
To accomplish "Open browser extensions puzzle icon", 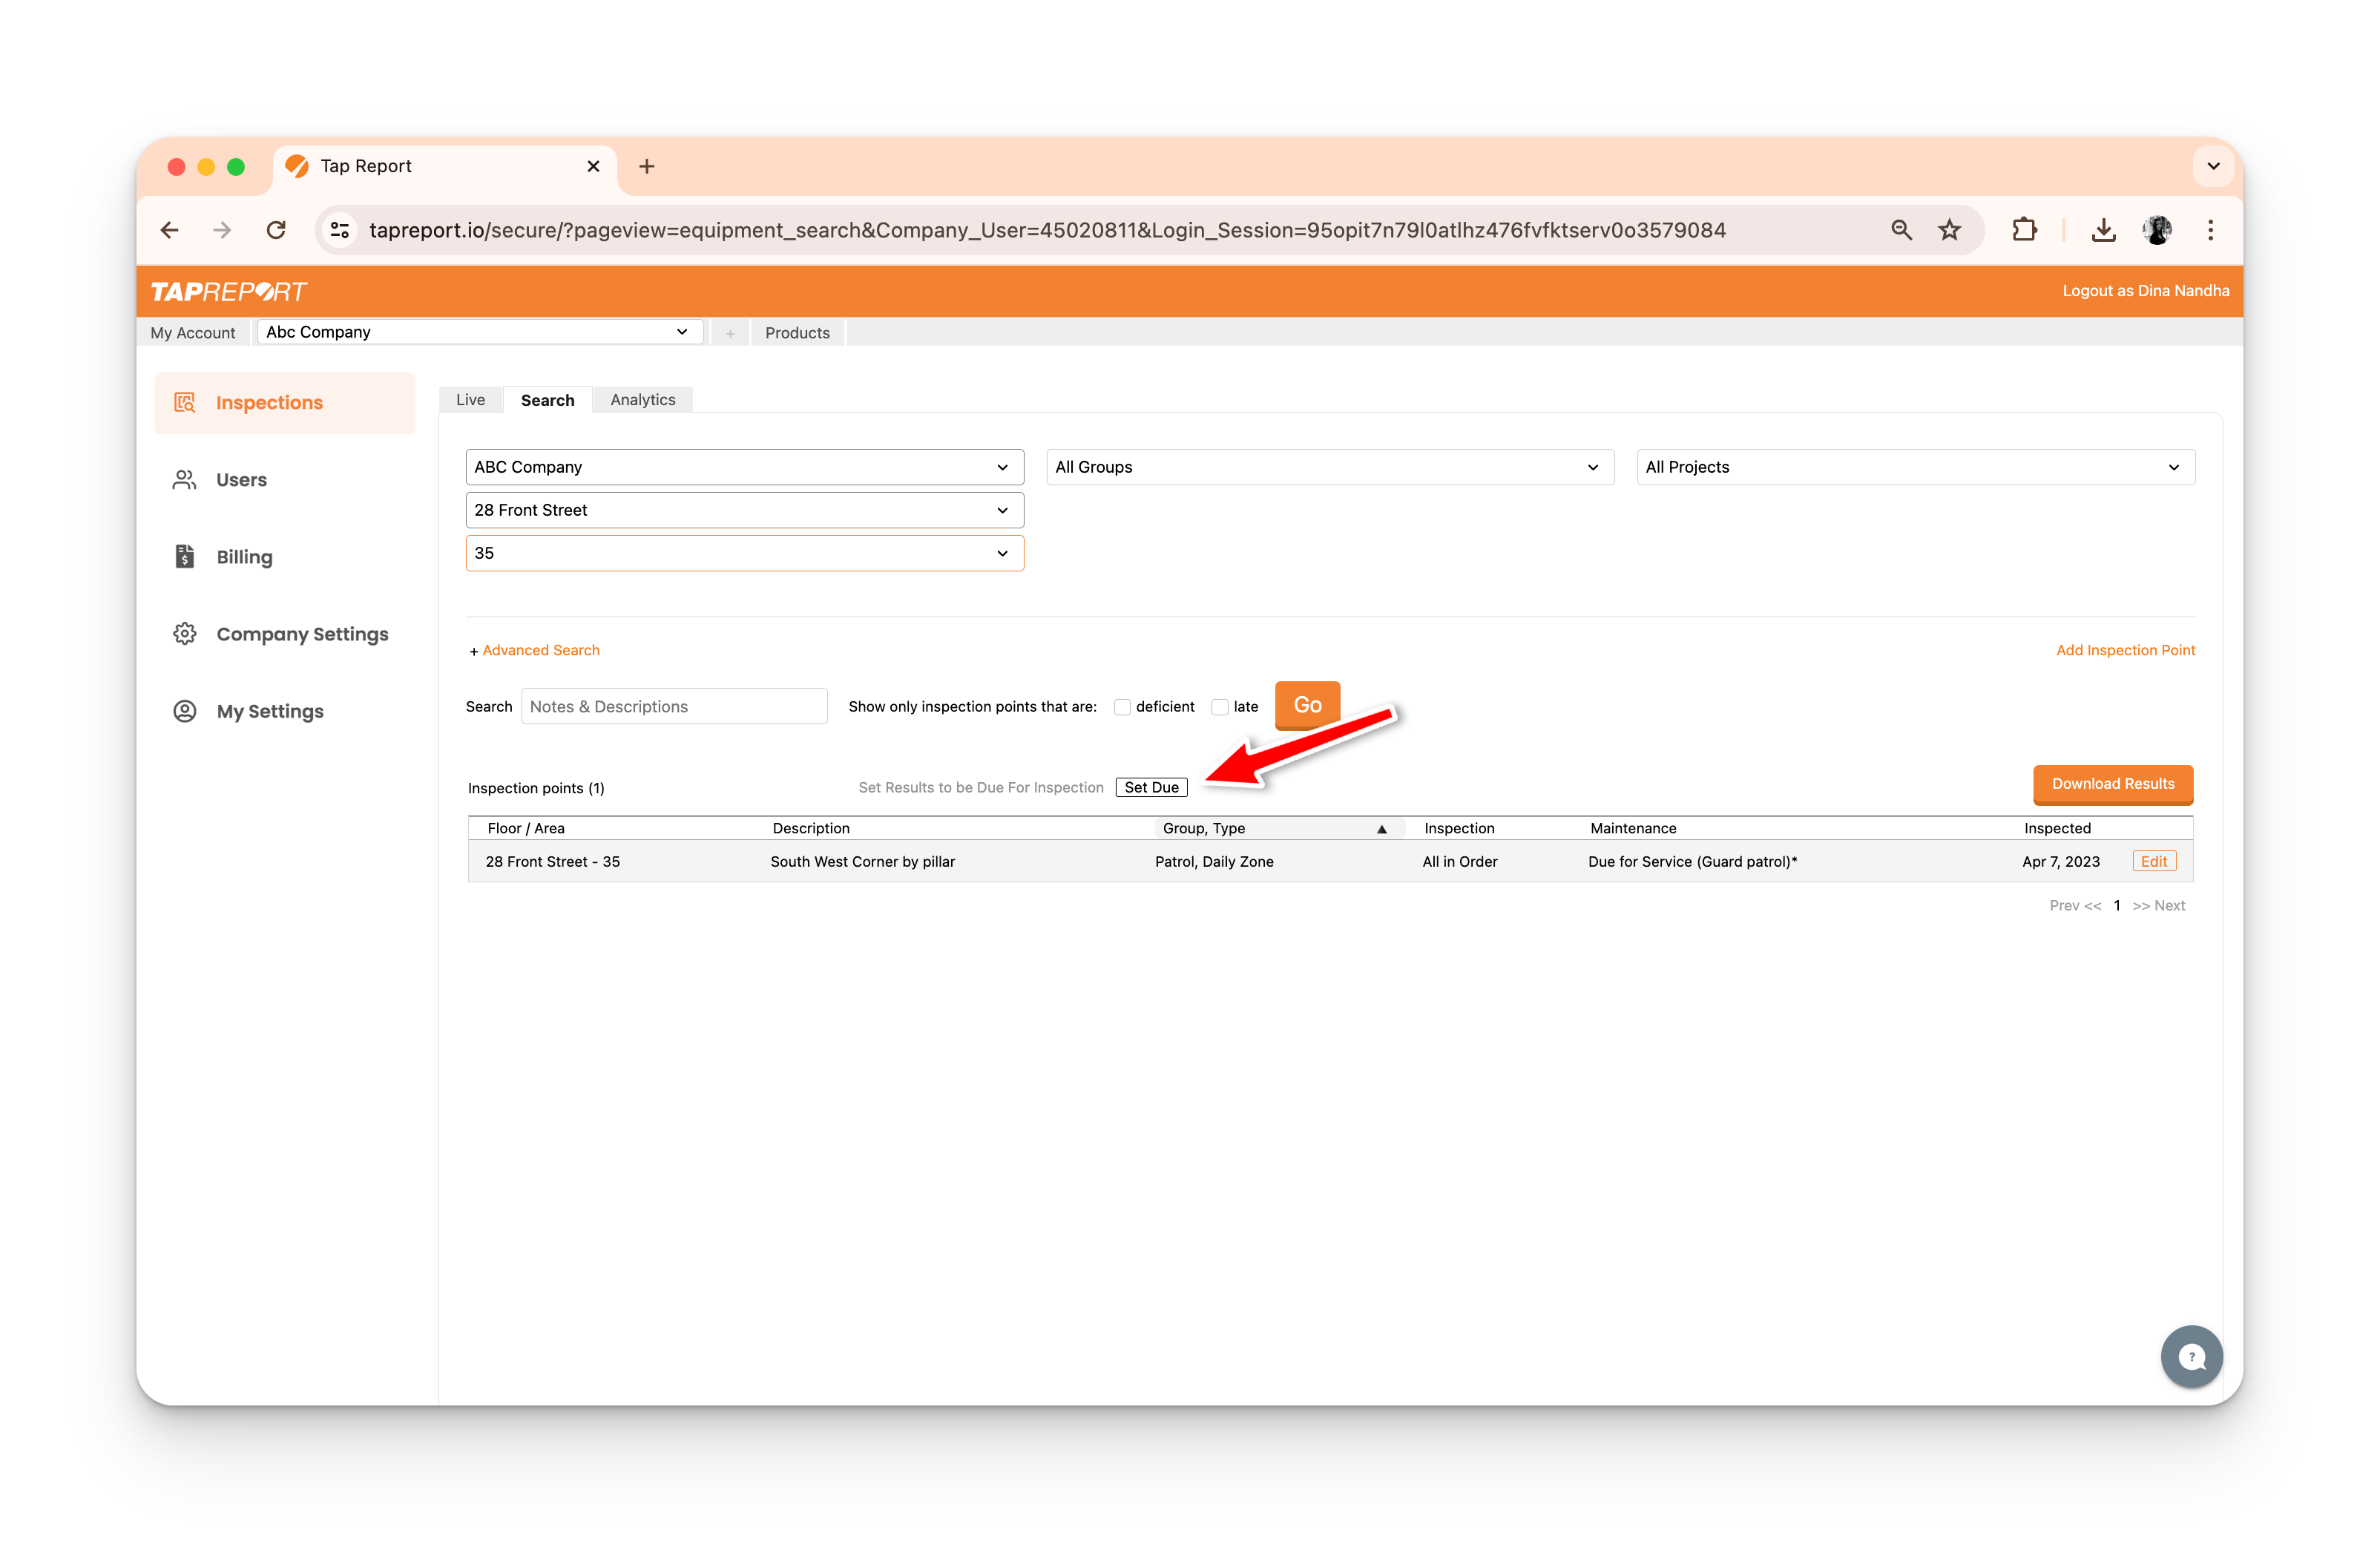I will [2024, 230].
